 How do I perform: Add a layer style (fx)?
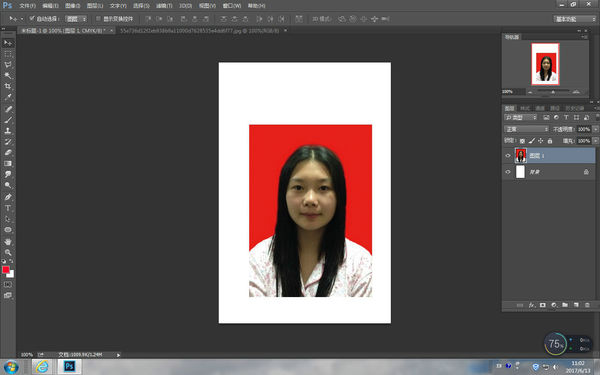coord(532,305)
